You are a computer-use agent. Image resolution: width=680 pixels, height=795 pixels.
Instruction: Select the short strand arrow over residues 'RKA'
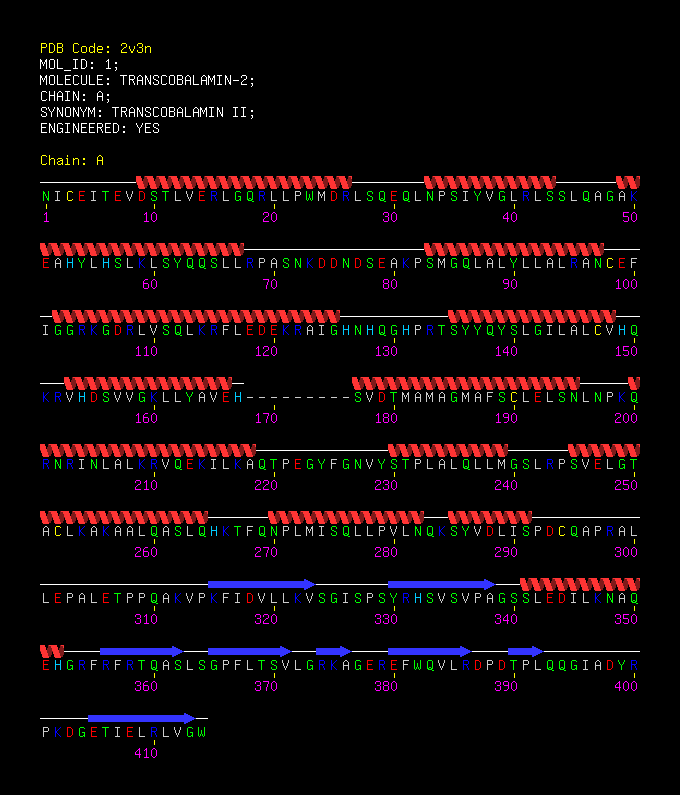[334, 651]
